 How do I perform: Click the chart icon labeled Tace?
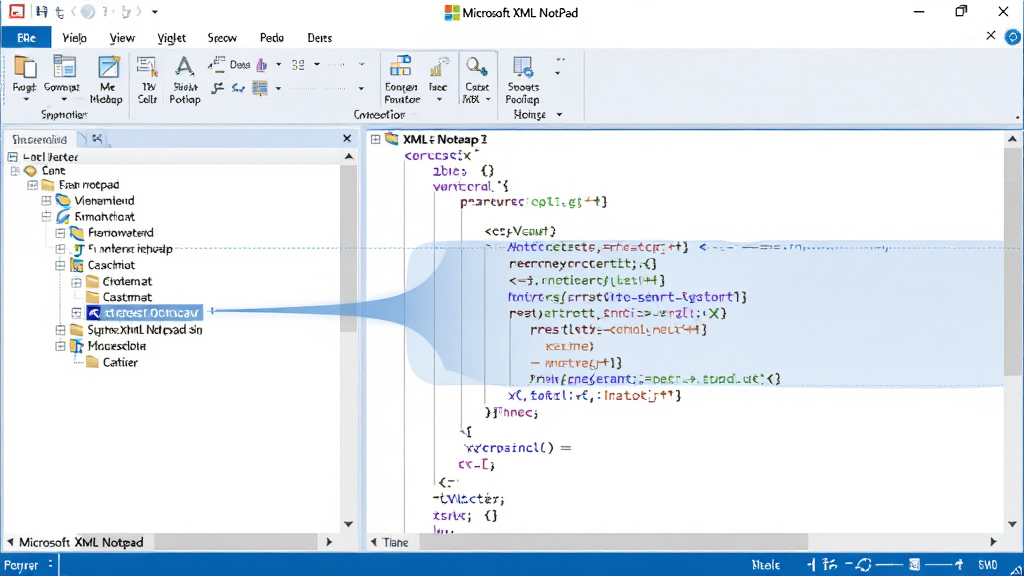(x=438, y=67)
